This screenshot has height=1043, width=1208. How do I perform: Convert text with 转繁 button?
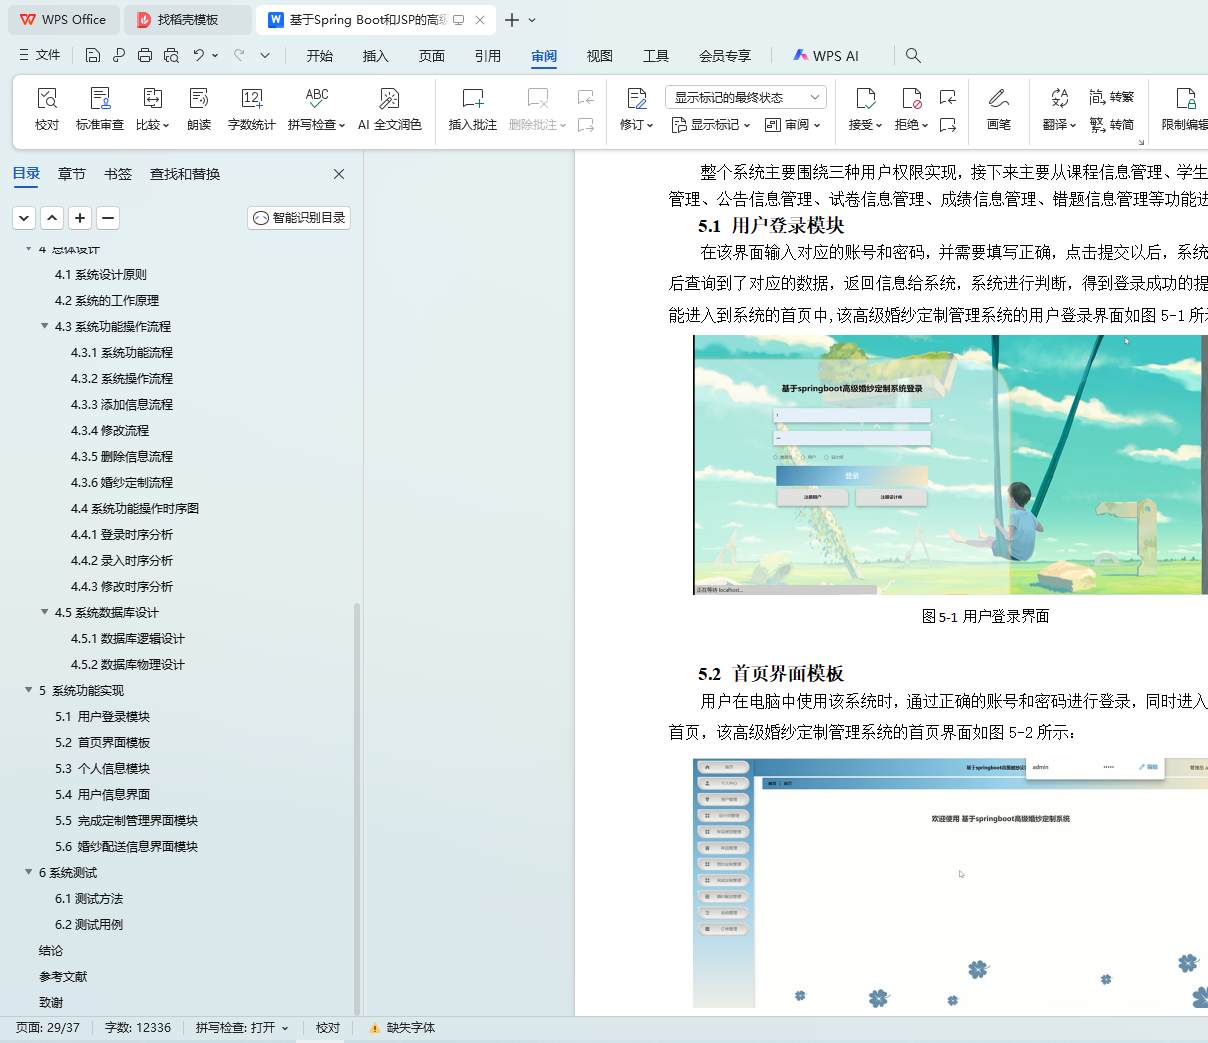(1112, 97)
